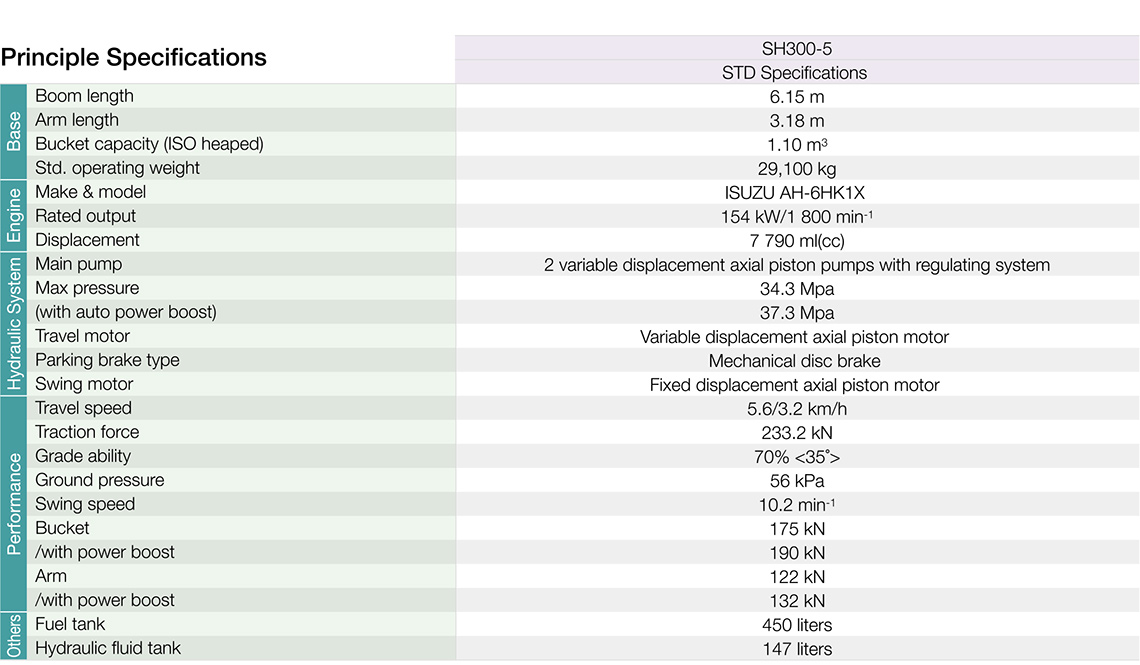Screen dimensions: 1140x665
Task: Click the Parking brake type label
Action: tap(107, 360)
